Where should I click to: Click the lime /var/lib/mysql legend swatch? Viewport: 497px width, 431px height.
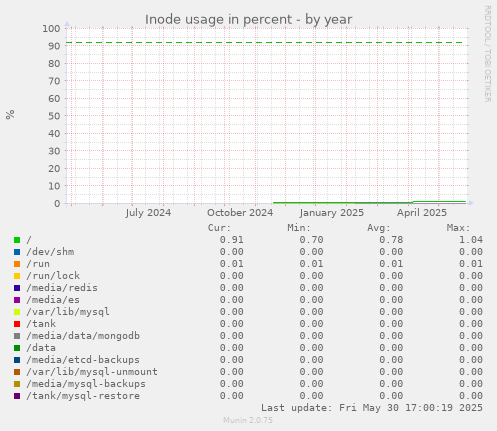point(17,312)
